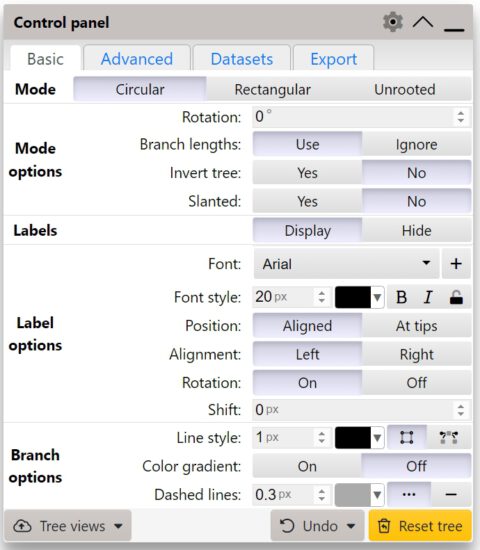The image size is (480, 550).
Task: Open the label font color swatch
Action: point(359,297)
